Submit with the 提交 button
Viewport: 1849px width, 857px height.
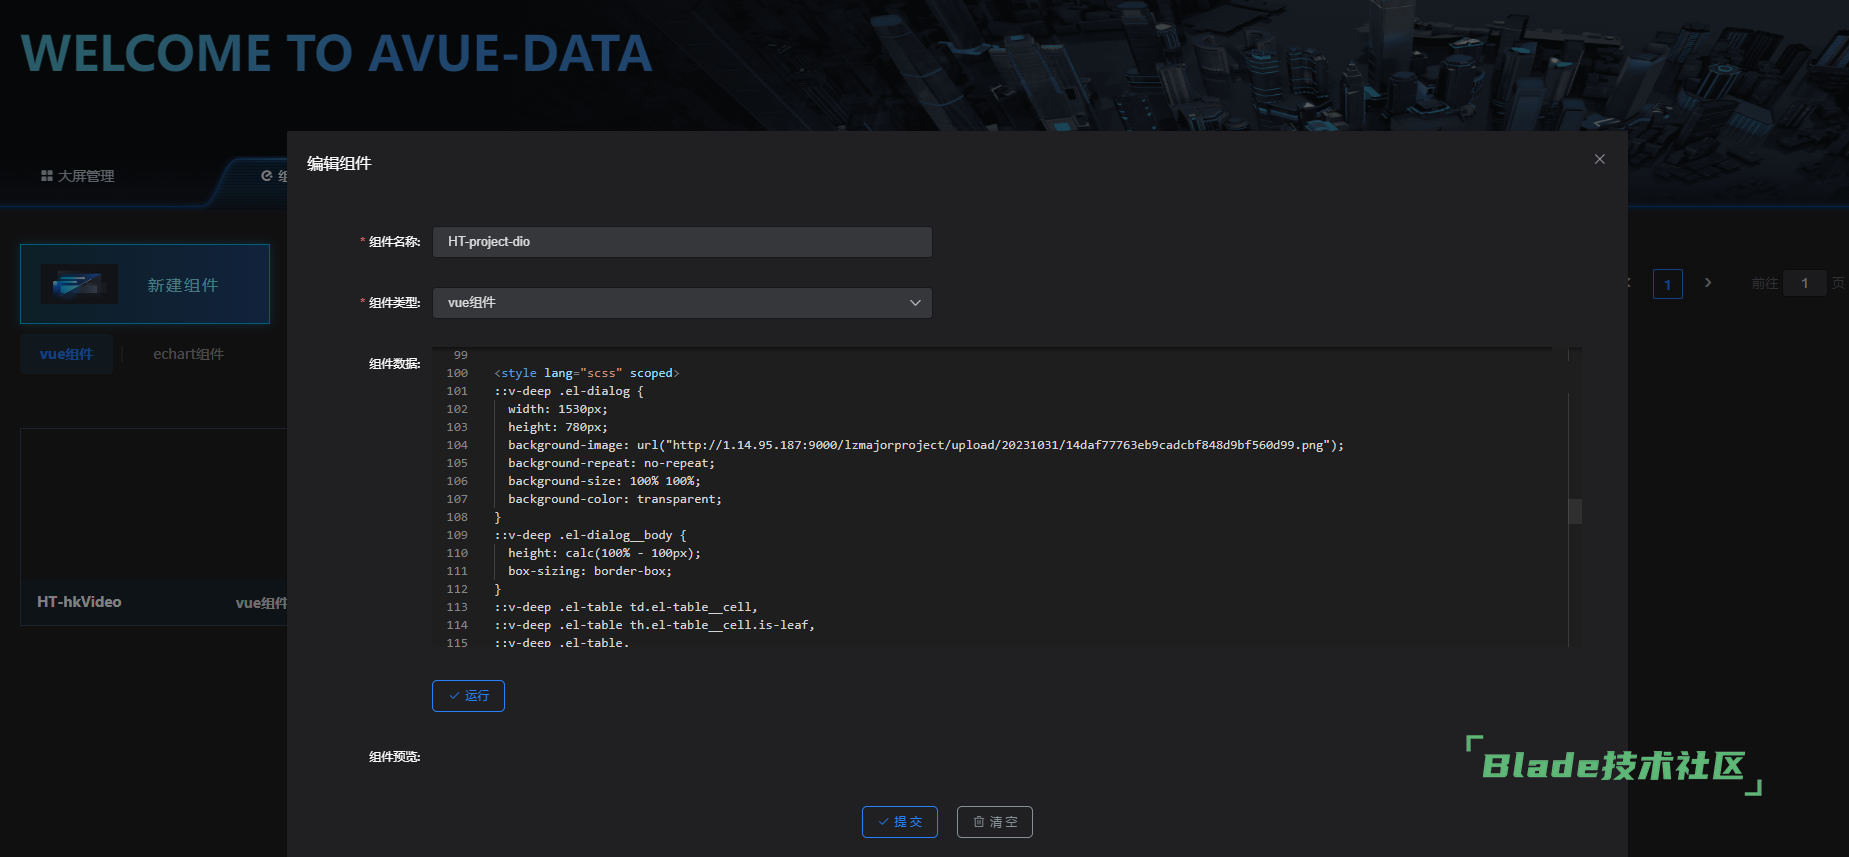point(899,822)
